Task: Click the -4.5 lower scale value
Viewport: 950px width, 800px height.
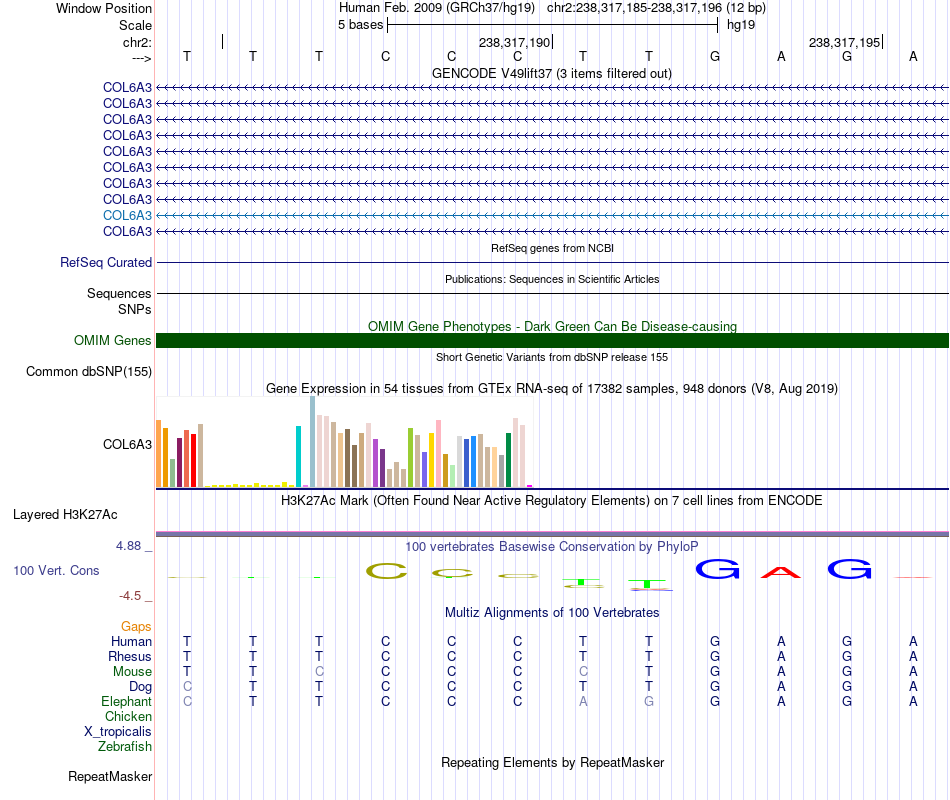Action: (130, 596)
